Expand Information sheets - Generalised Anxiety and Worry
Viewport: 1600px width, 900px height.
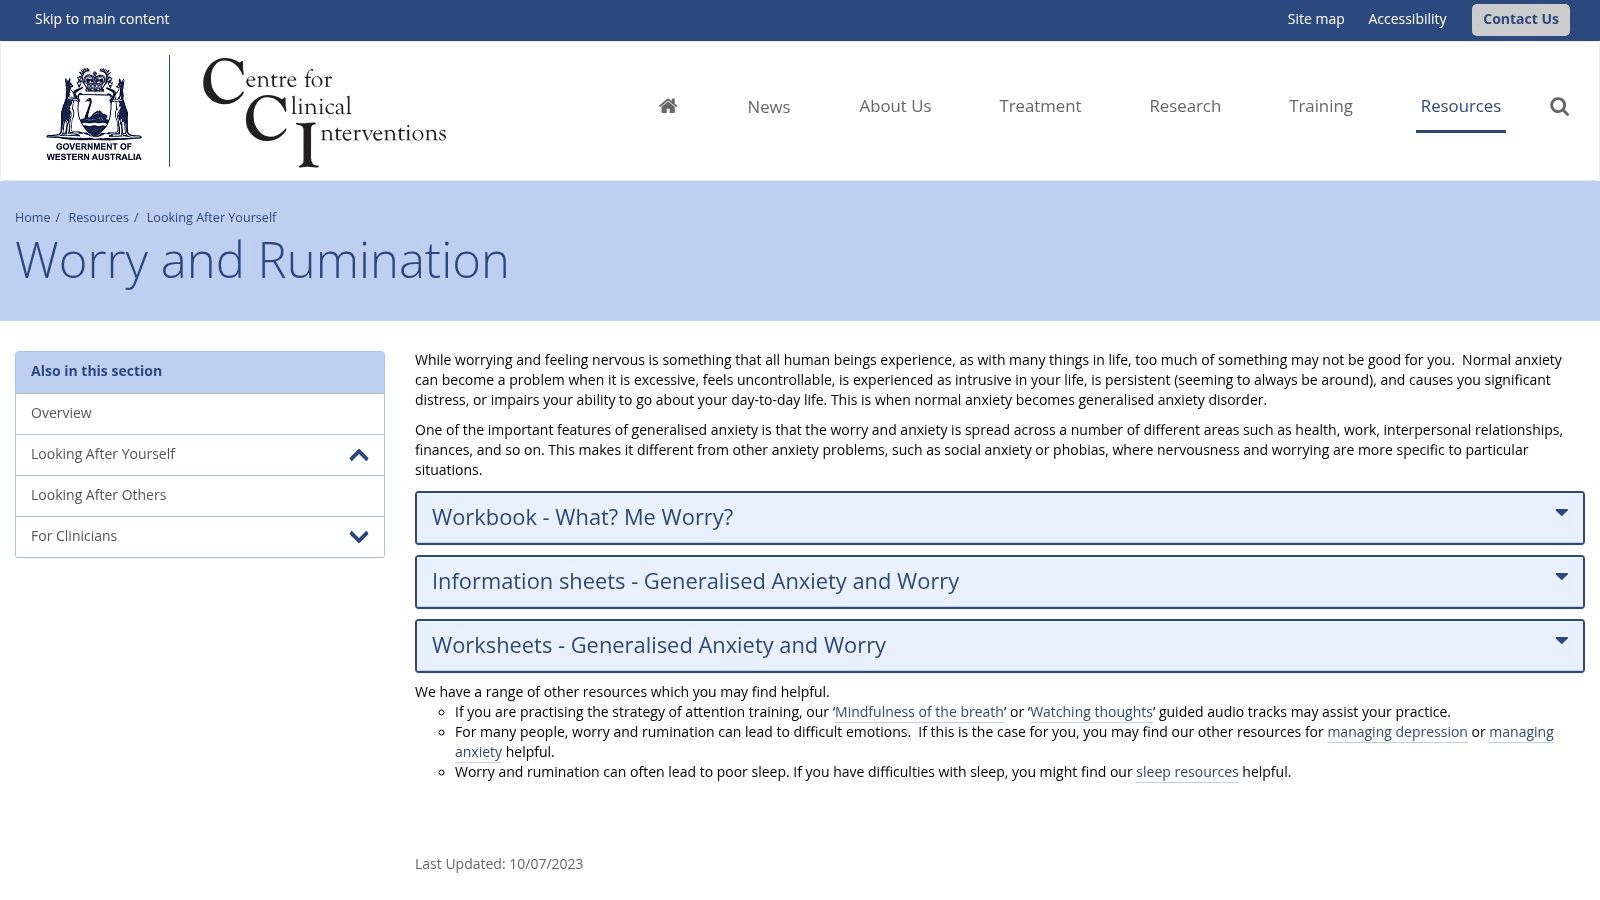point(999,582)
